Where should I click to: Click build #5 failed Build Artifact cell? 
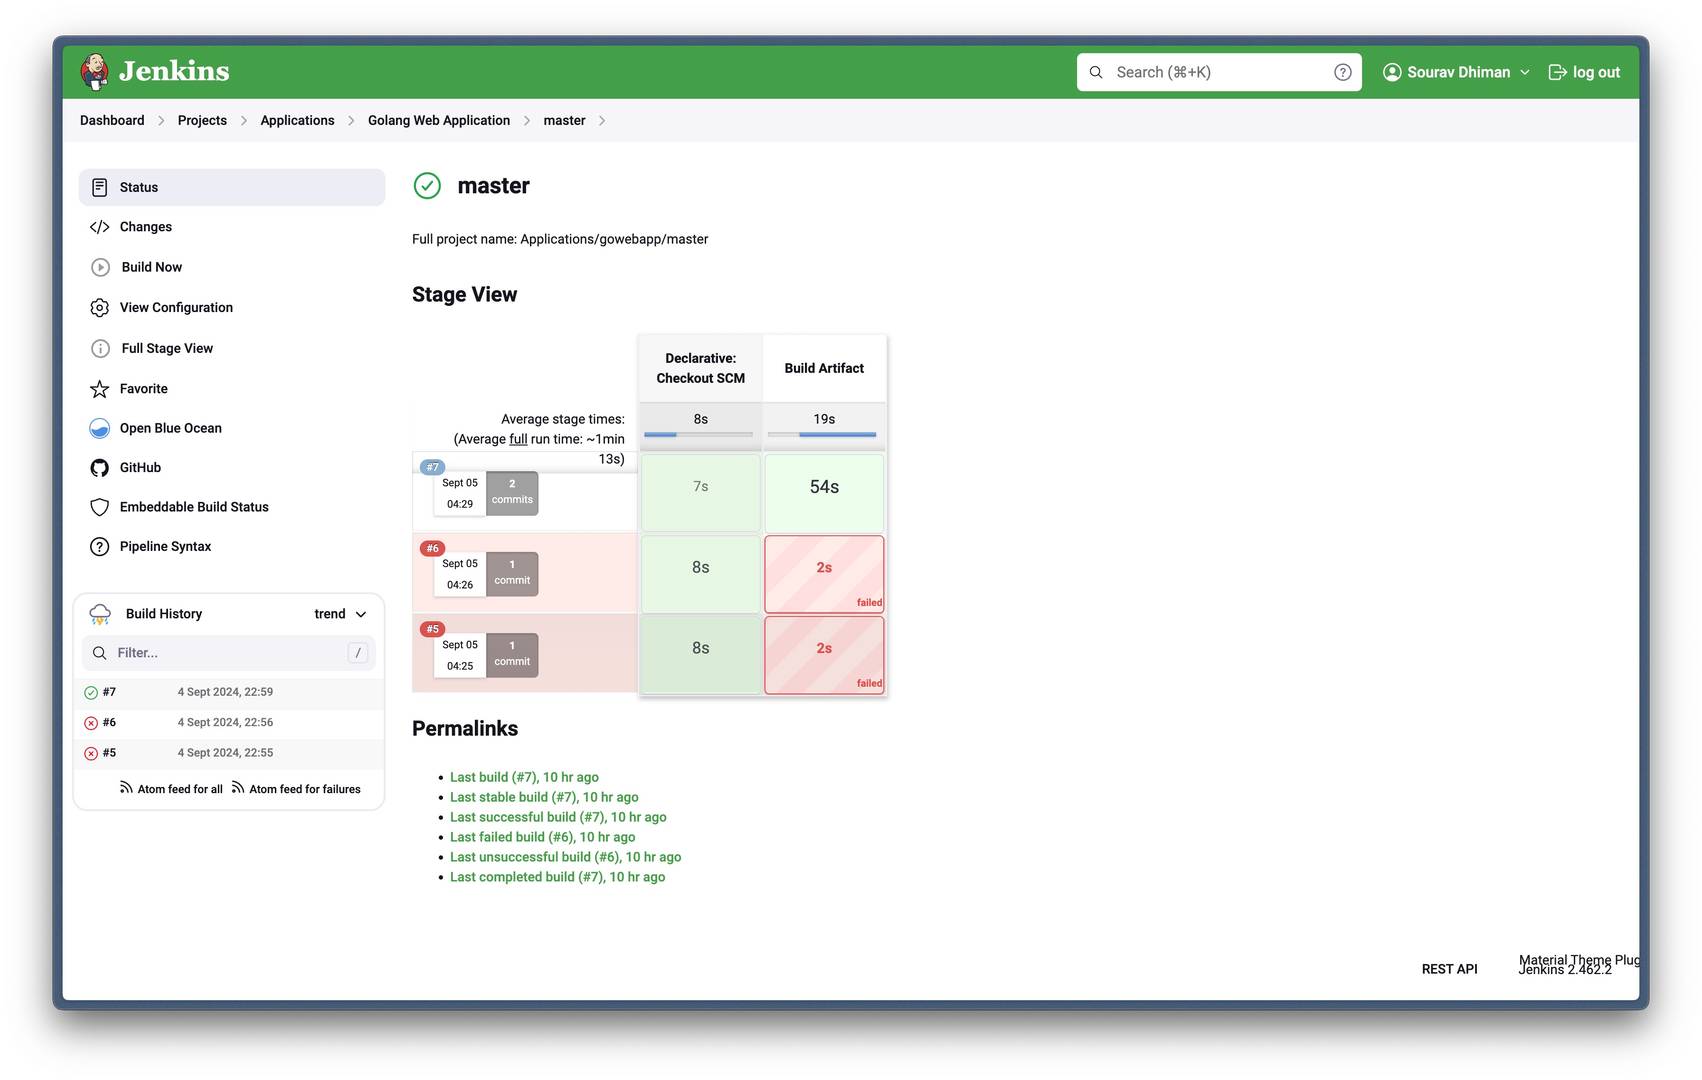pyautogui.click(x=824, y=655)
